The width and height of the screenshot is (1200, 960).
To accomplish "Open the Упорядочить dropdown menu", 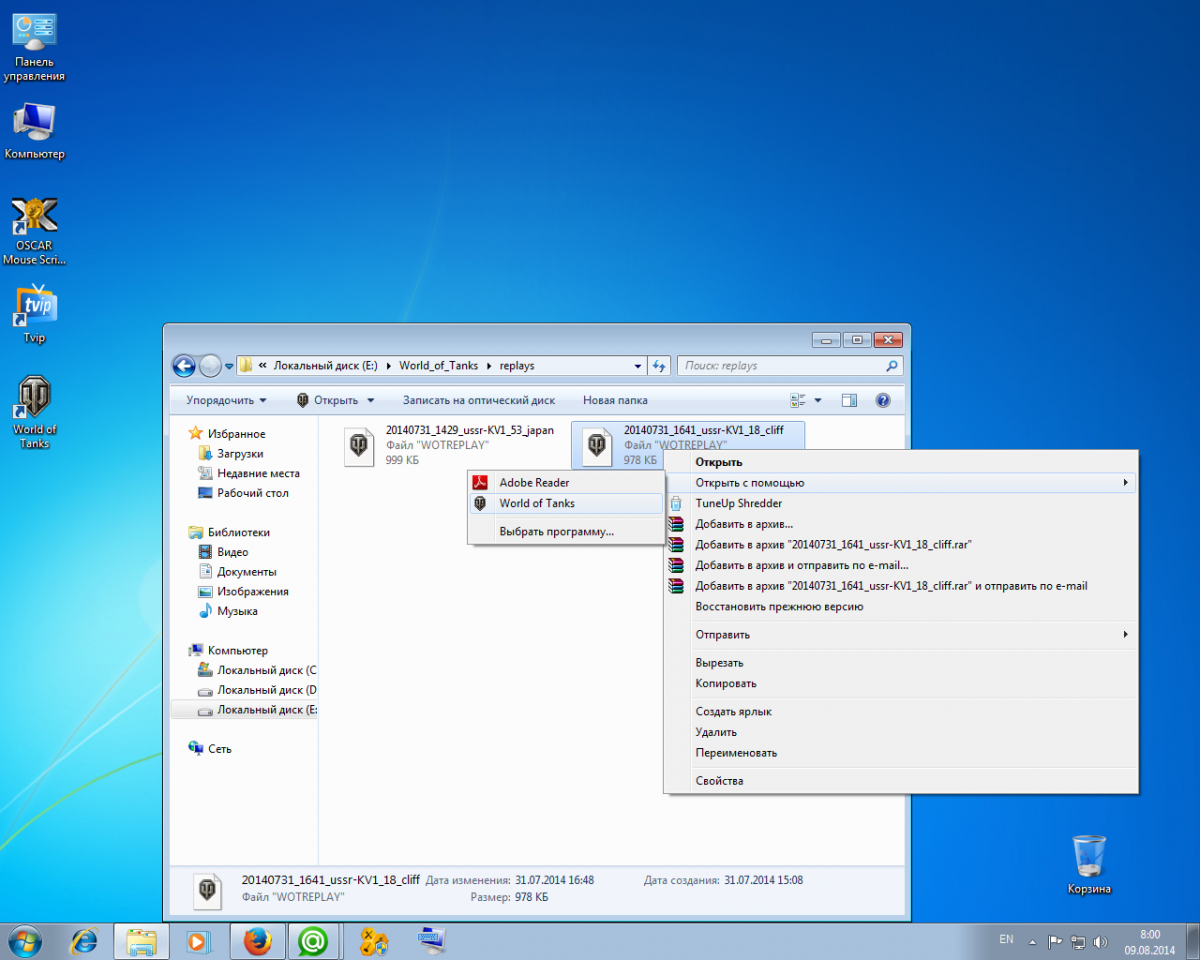I will [226, 400].
